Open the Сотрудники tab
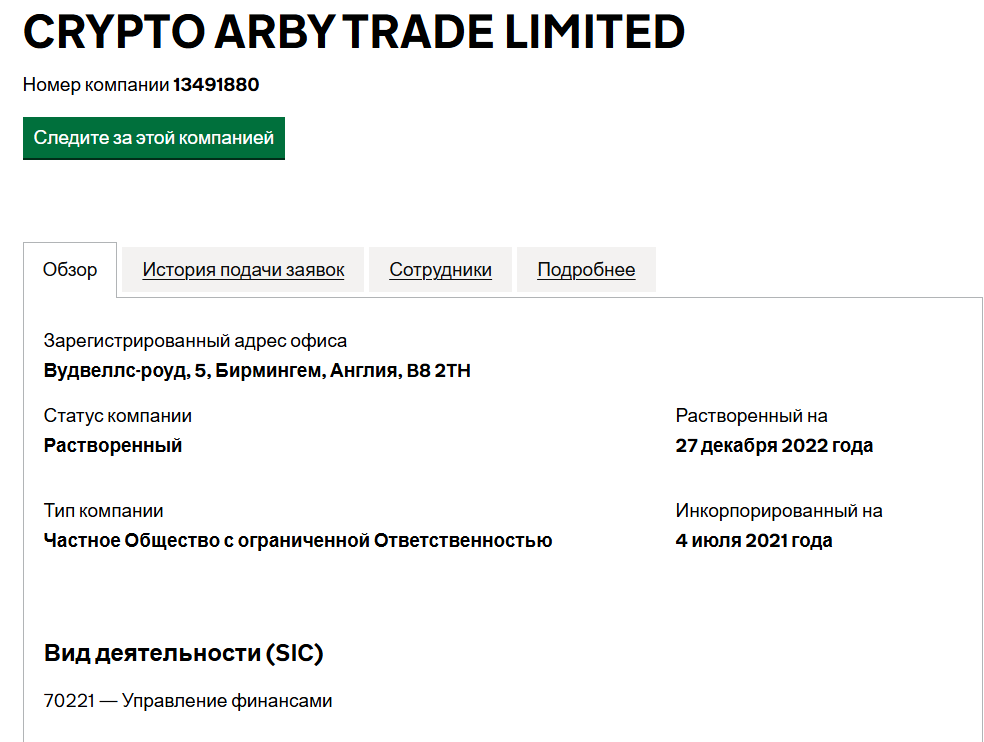 tap(440, 269)
